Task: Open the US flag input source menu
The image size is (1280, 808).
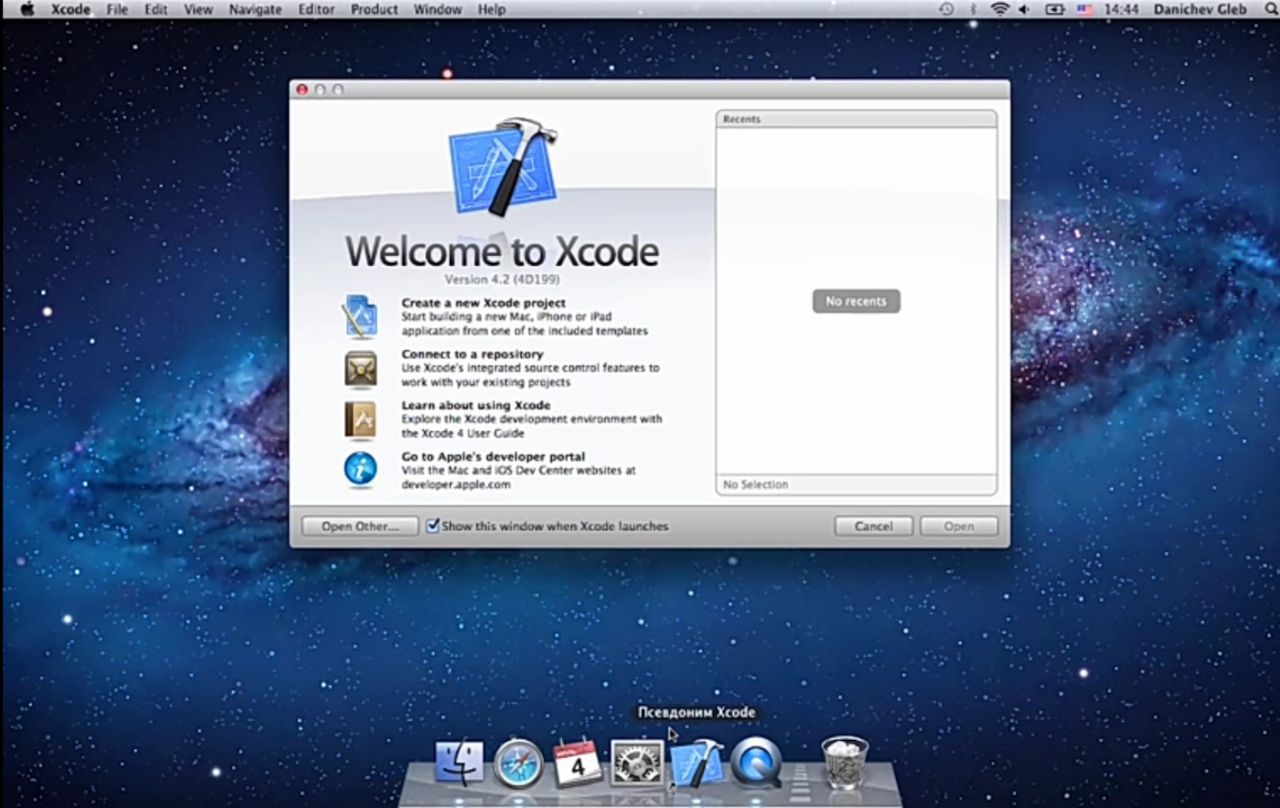Action: point(1085,9)
